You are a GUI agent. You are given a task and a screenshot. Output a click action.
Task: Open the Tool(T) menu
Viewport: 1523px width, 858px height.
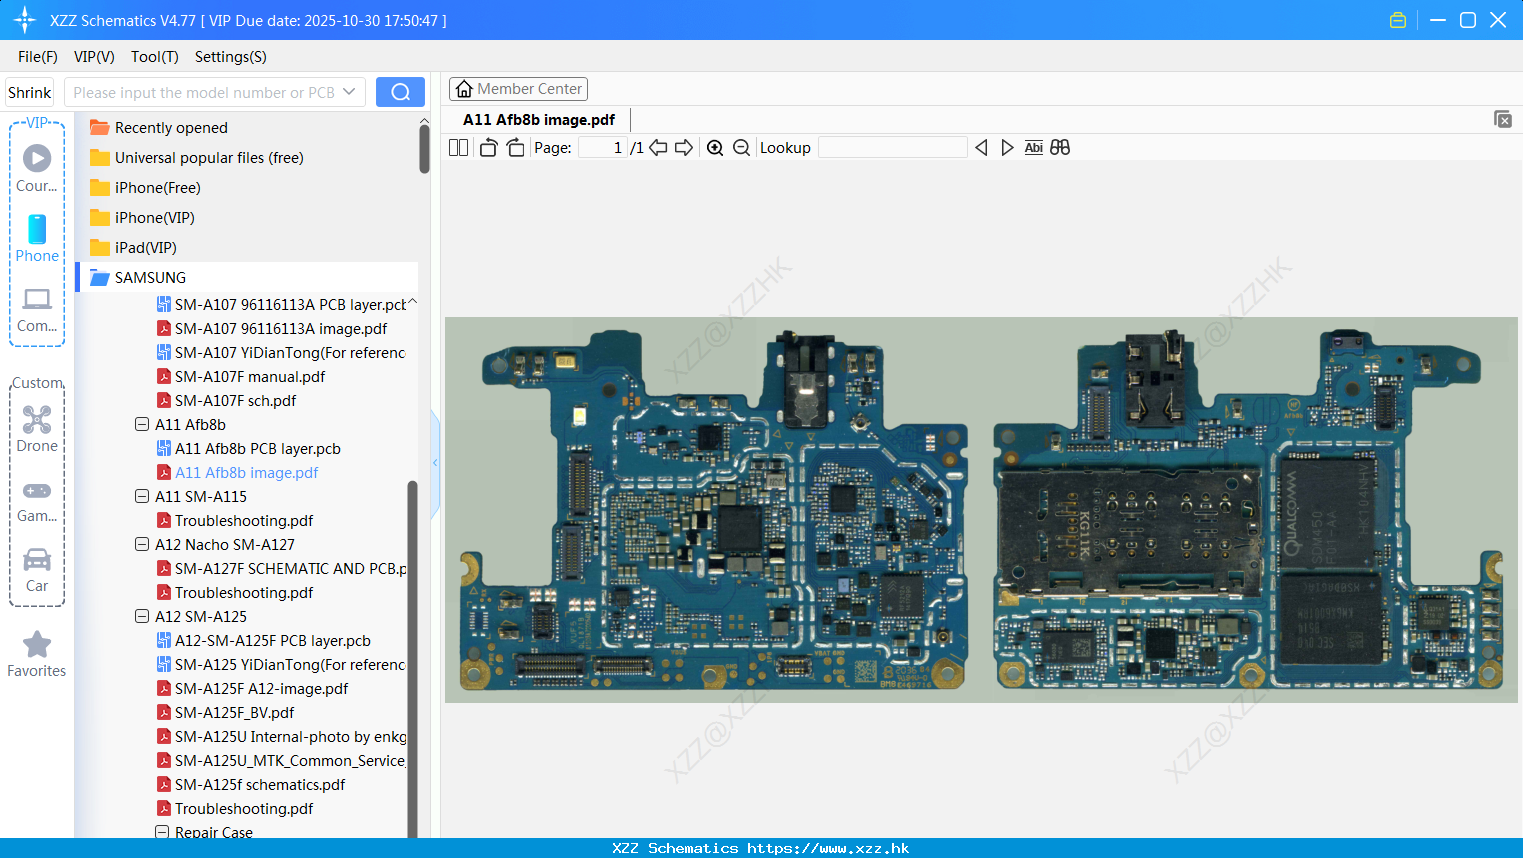155,57
